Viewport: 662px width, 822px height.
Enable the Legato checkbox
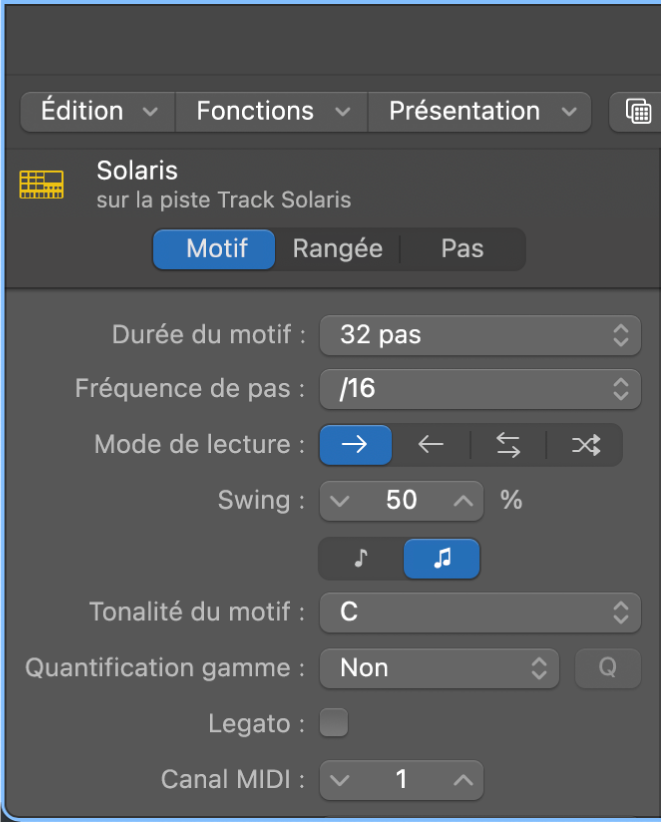click(x=334, y=722)
